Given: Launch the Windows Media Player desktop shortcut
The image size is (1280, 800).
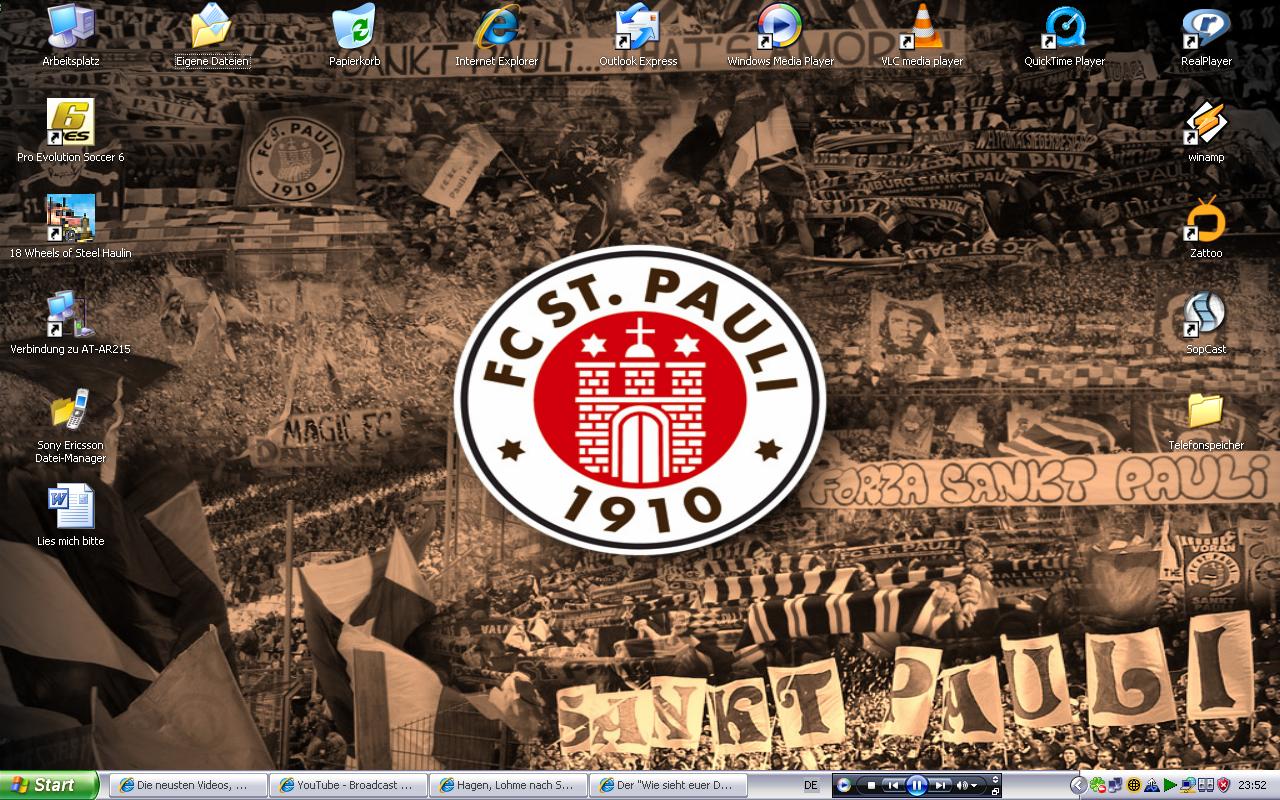Looking at the screenshot, I should (780, 34).
